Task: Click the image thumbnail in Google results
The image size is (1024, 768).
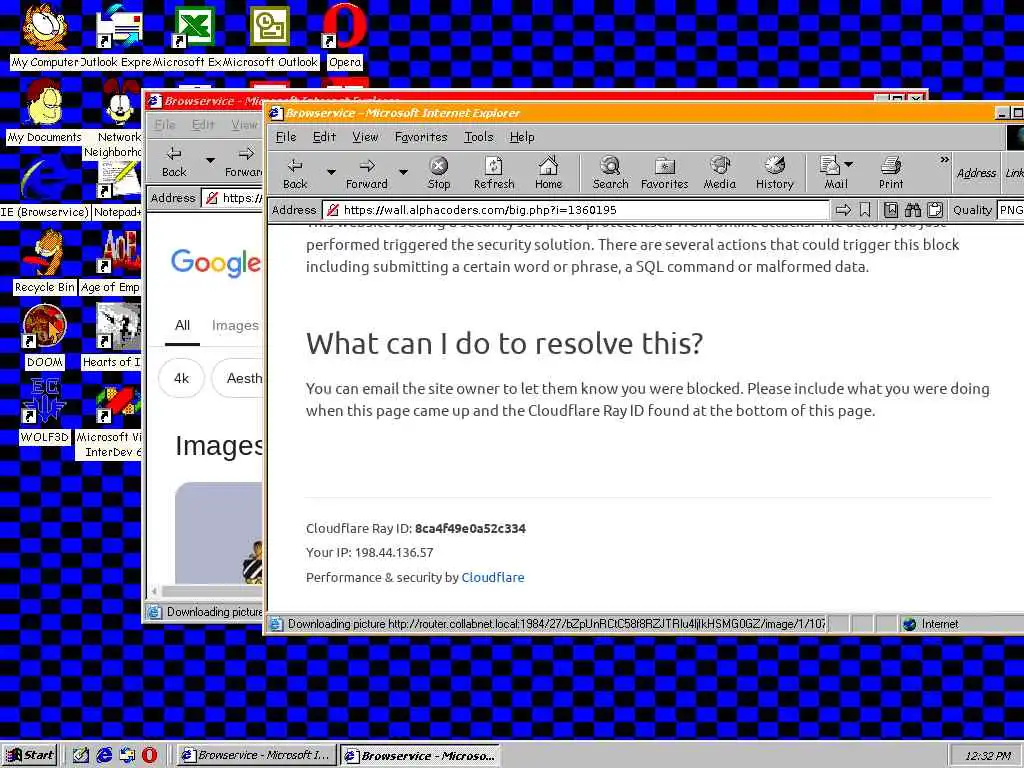Action: [x=219, y=532]
